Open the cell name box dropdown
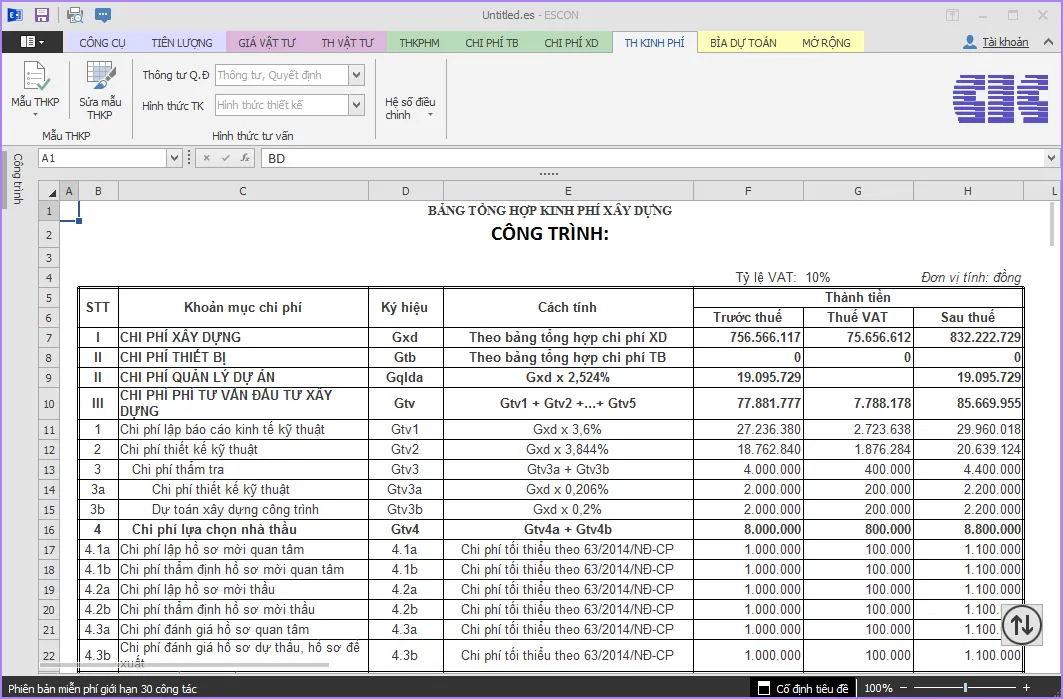The image size is (1063, 699). point(174,158)
